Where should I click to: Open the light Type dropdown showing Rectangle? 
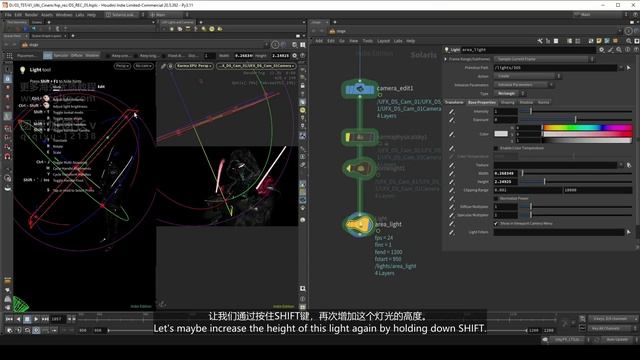(509, 93)
